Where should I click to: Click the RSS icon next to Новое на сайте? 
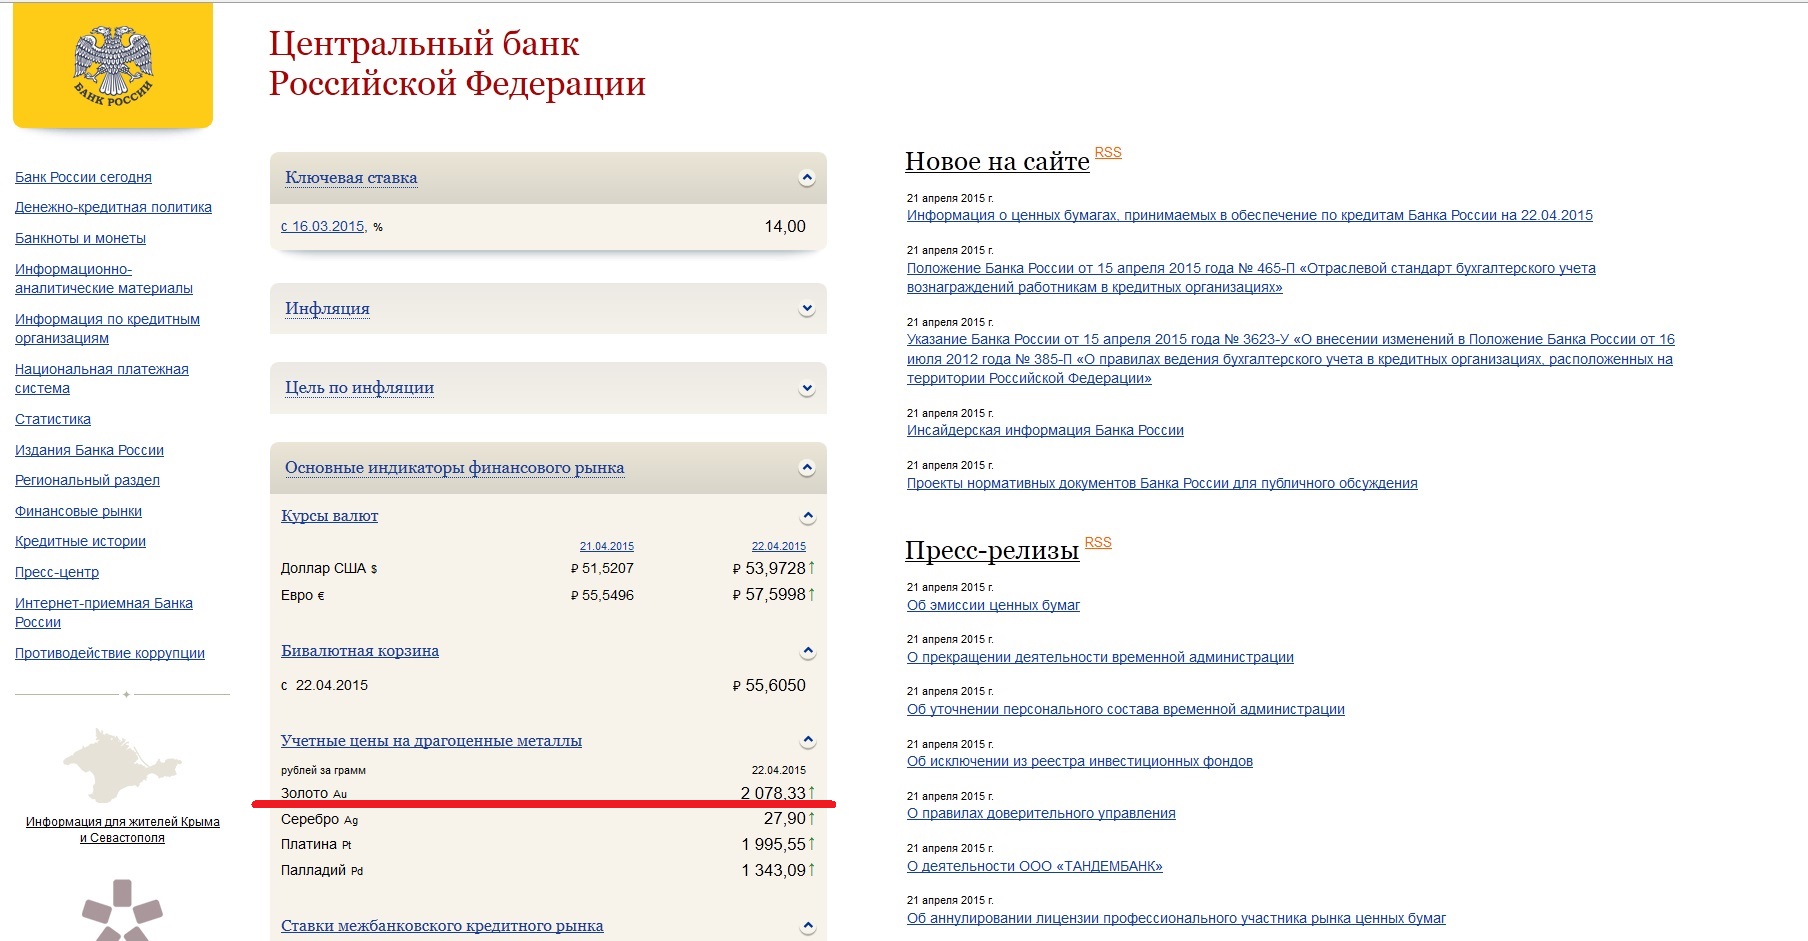click(1108, 152)
